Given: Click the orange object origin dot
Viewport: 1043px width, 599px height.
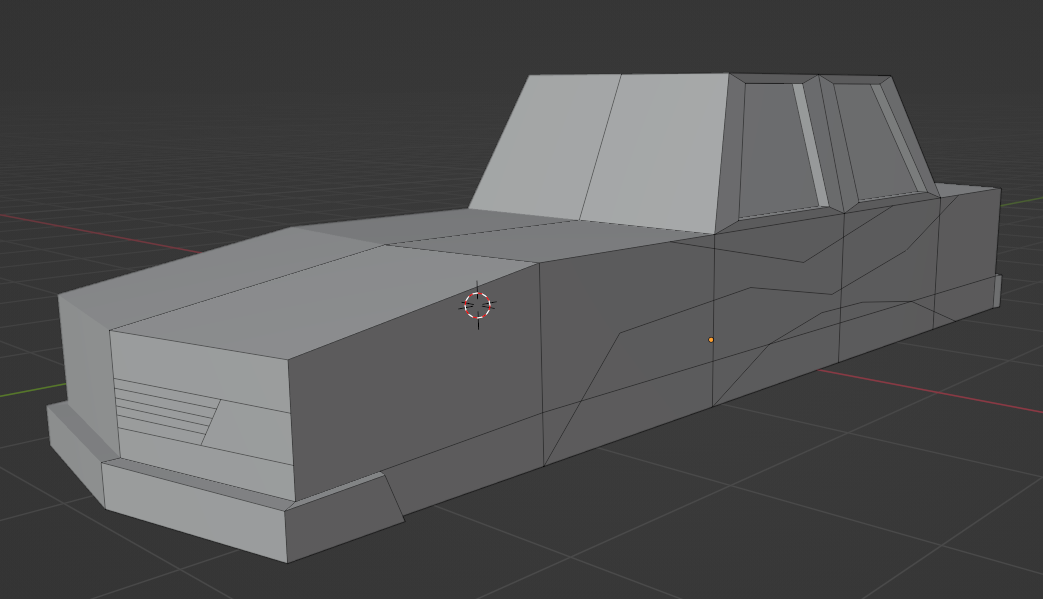Looking at the screenshot, I should 711,340.
